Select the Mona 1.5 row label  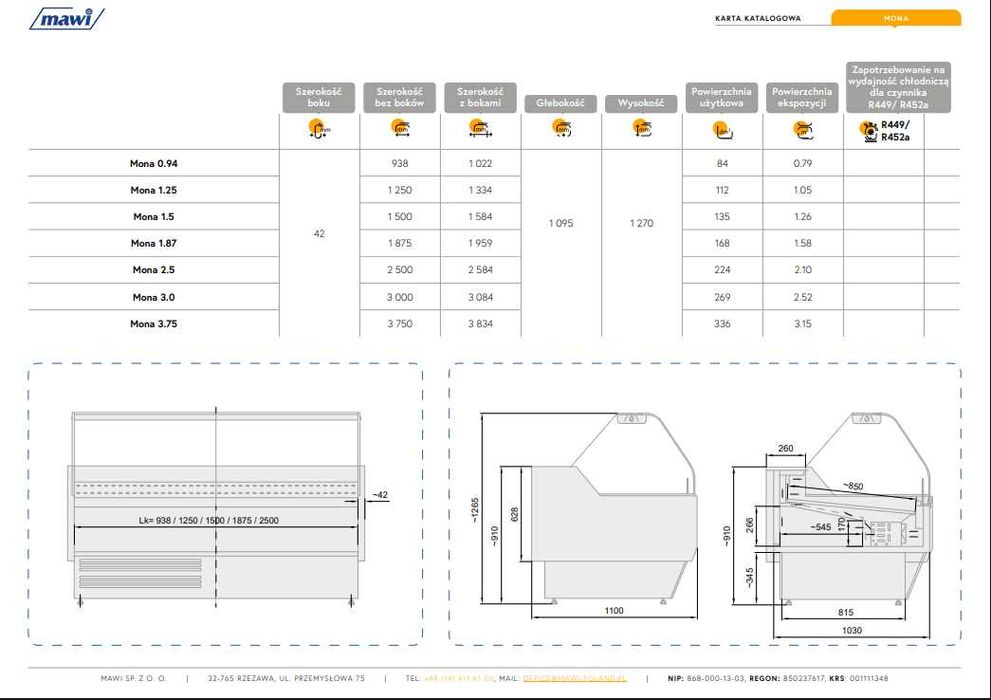click(154, 217)
